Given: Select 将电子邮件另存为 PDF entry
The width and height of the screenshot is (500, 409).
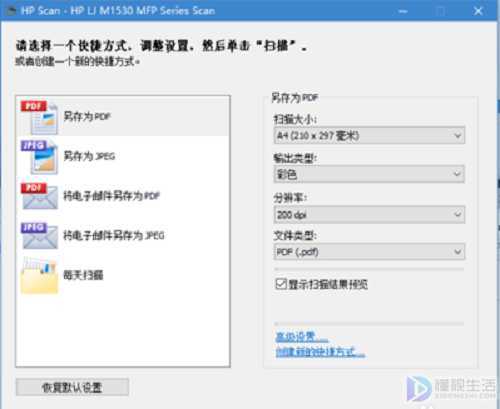Looking at the screenshot, I should pos(123,196).
